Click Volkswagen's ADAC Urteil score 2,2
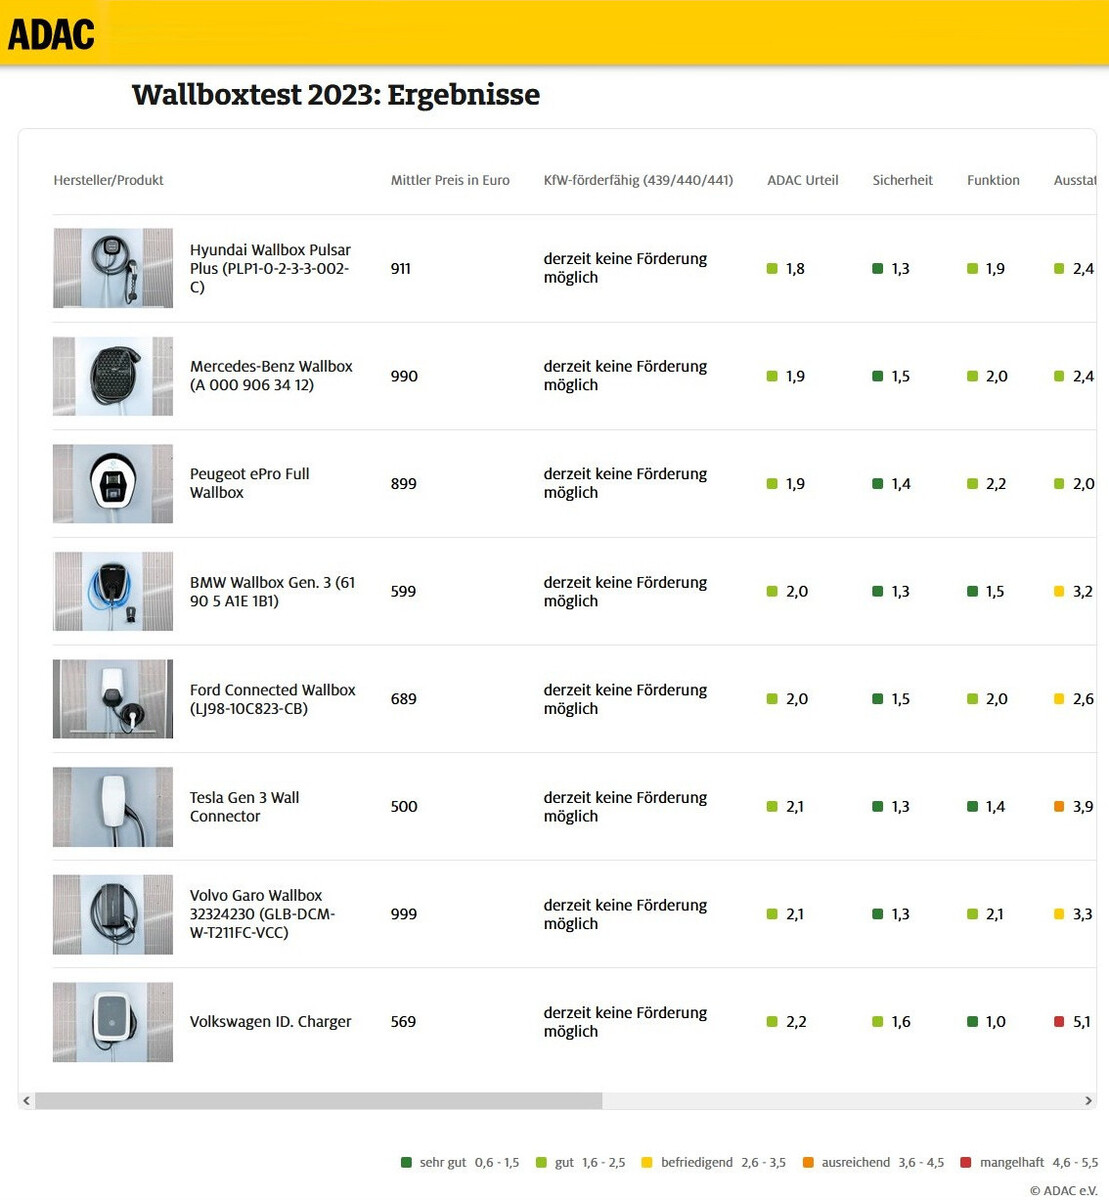Viewport: 1109px width, 1200px height. pyautogui.click(x=796, y=1022)
